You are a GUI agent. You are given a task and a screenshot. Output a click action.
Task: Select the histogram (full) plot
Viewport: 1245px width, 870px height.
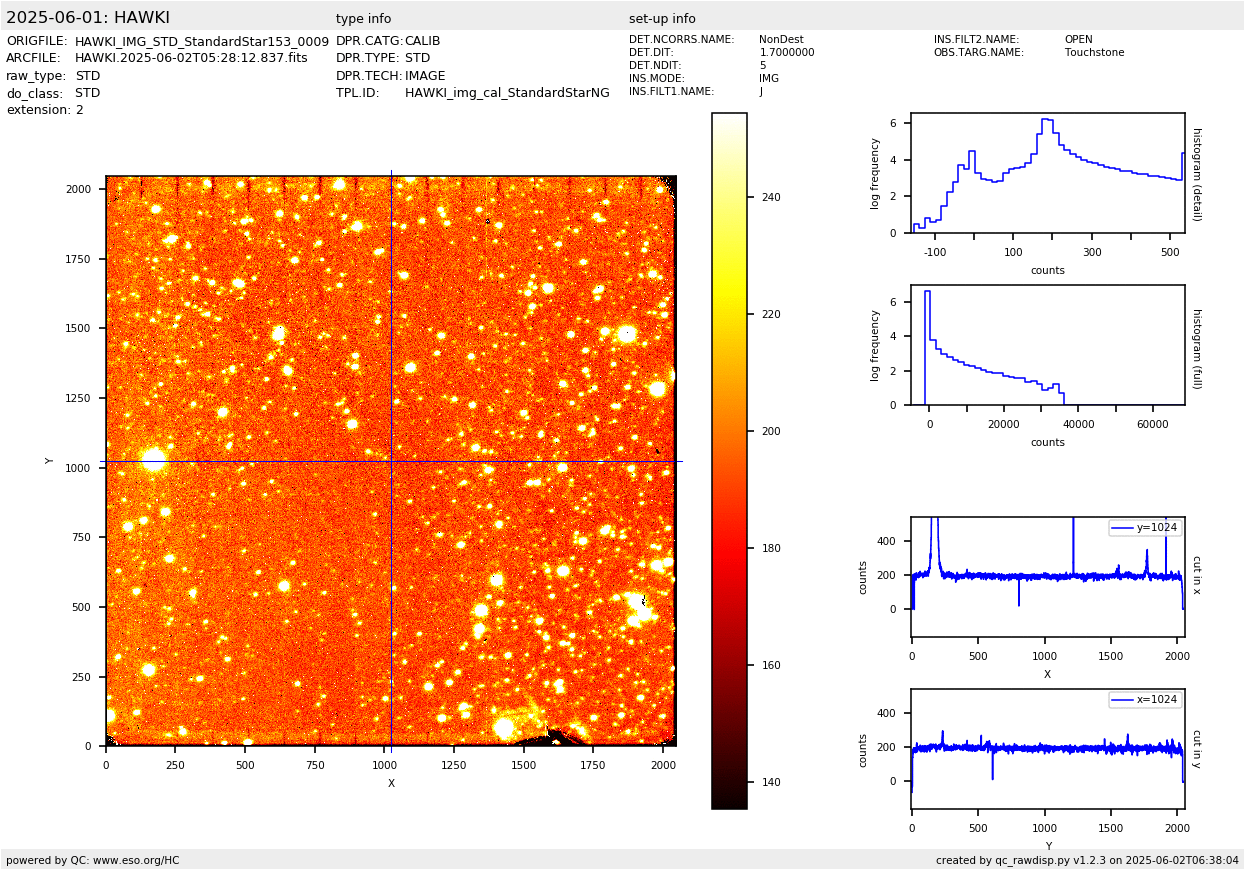(x=1047, y=345)
